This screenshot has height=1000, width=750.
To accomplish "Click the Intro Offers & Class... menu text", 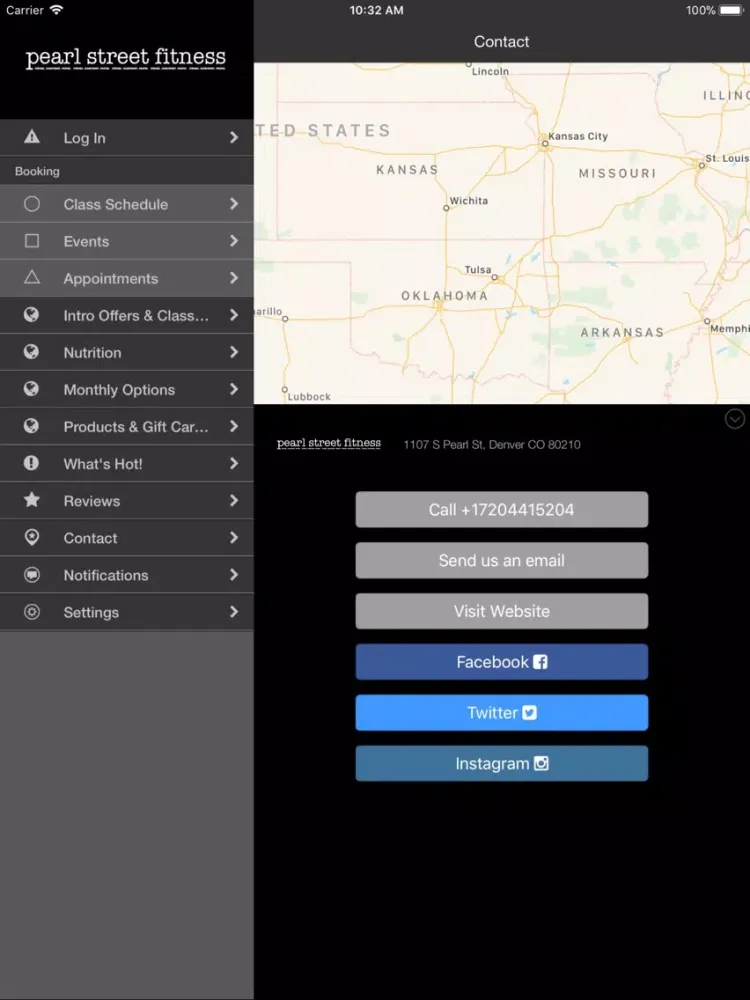I will point(136,316).
